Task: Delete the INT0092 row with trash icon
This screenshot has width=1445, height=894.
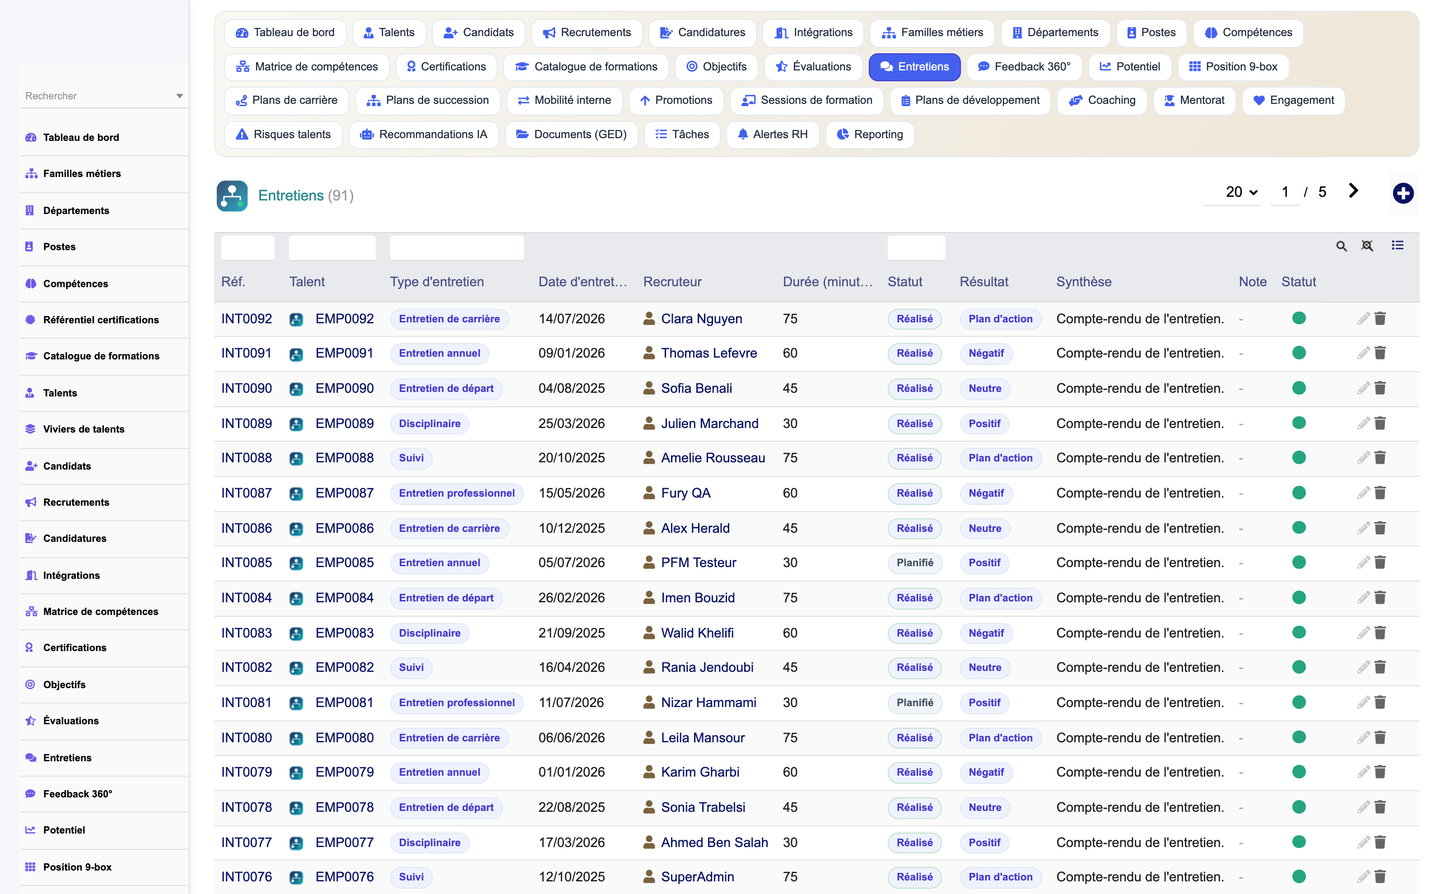Action: tap(1380, 318)
